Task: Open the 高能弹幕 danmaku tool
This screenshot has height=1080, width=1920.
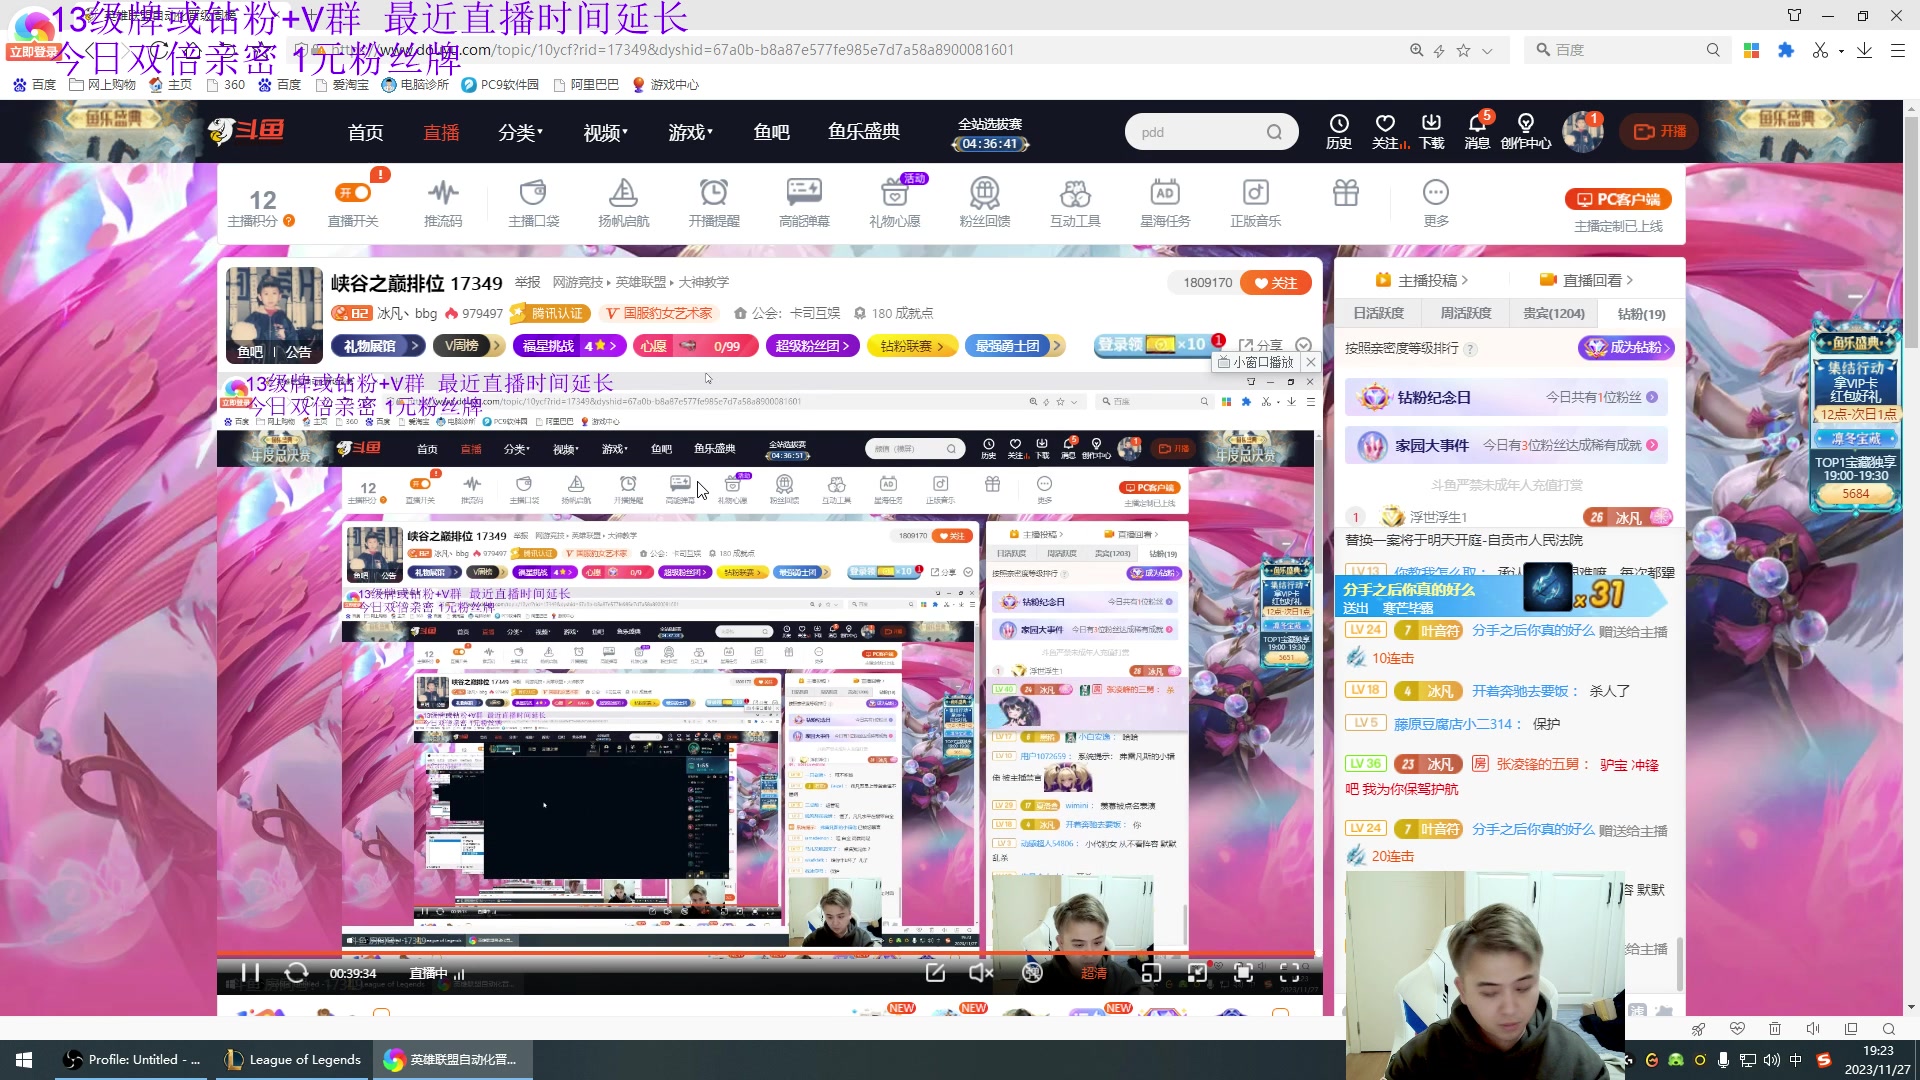Action: (x=804, y=203)
